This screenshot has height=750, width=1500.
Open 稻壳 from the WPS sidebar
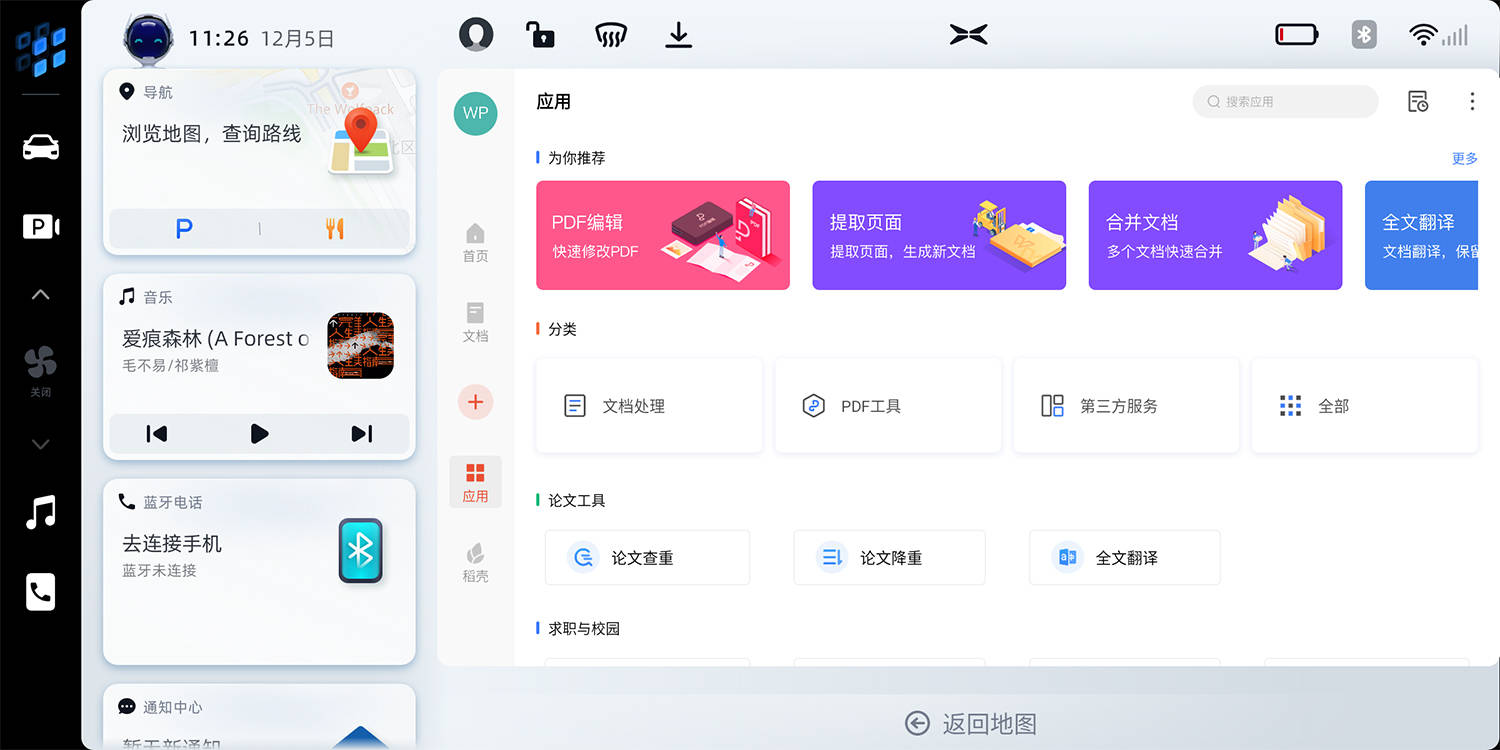[x=475, y=560]
